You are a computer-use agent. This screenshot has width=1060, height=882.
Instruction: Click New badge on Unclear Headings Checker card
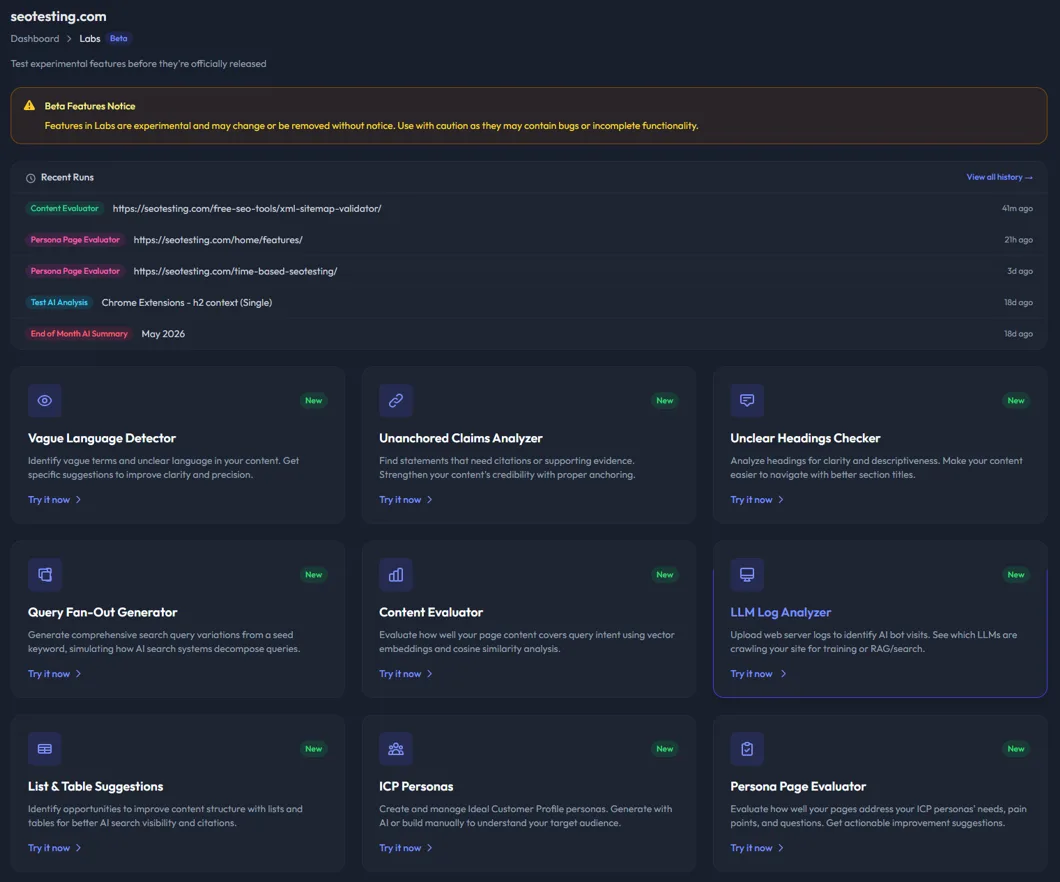pos(1016,401)
